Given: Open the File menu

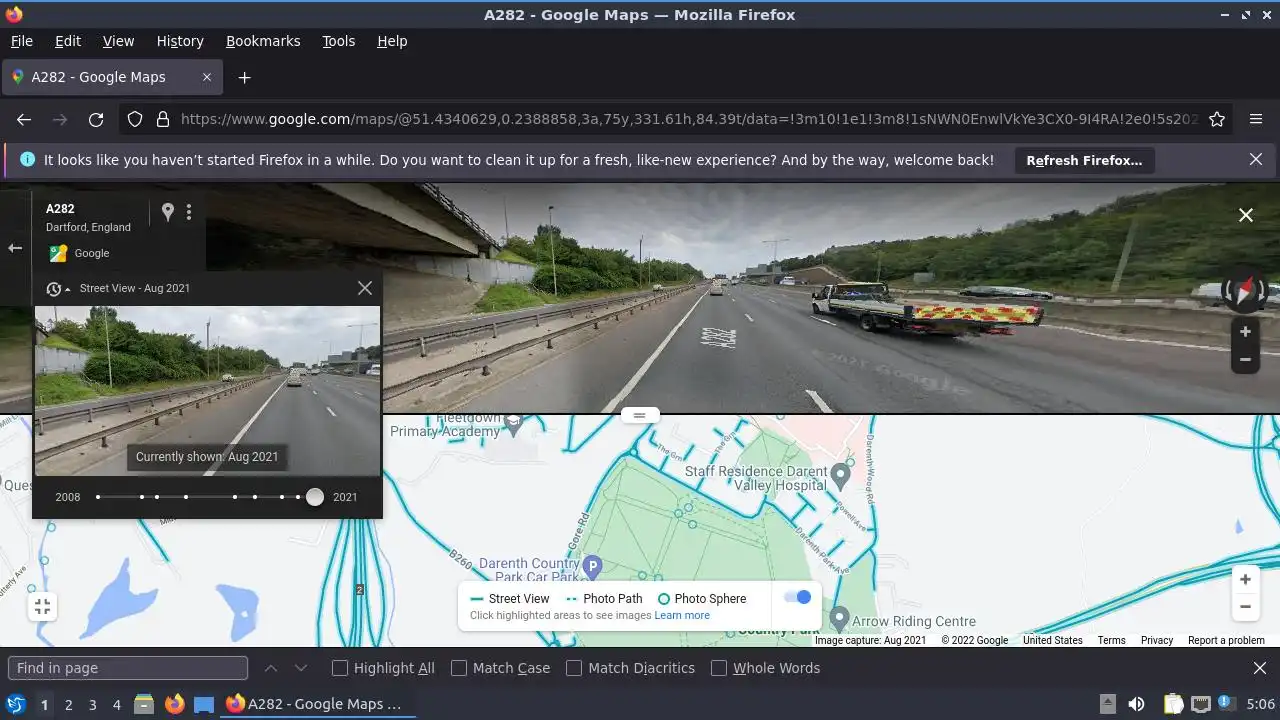Looking at the screenshot, I should click(x=21, y=41).
